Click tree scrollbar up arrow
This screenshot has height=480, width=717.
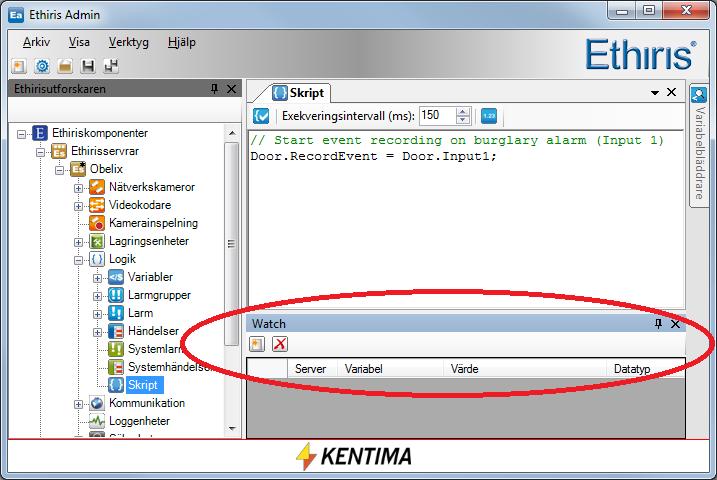(232, 133)
